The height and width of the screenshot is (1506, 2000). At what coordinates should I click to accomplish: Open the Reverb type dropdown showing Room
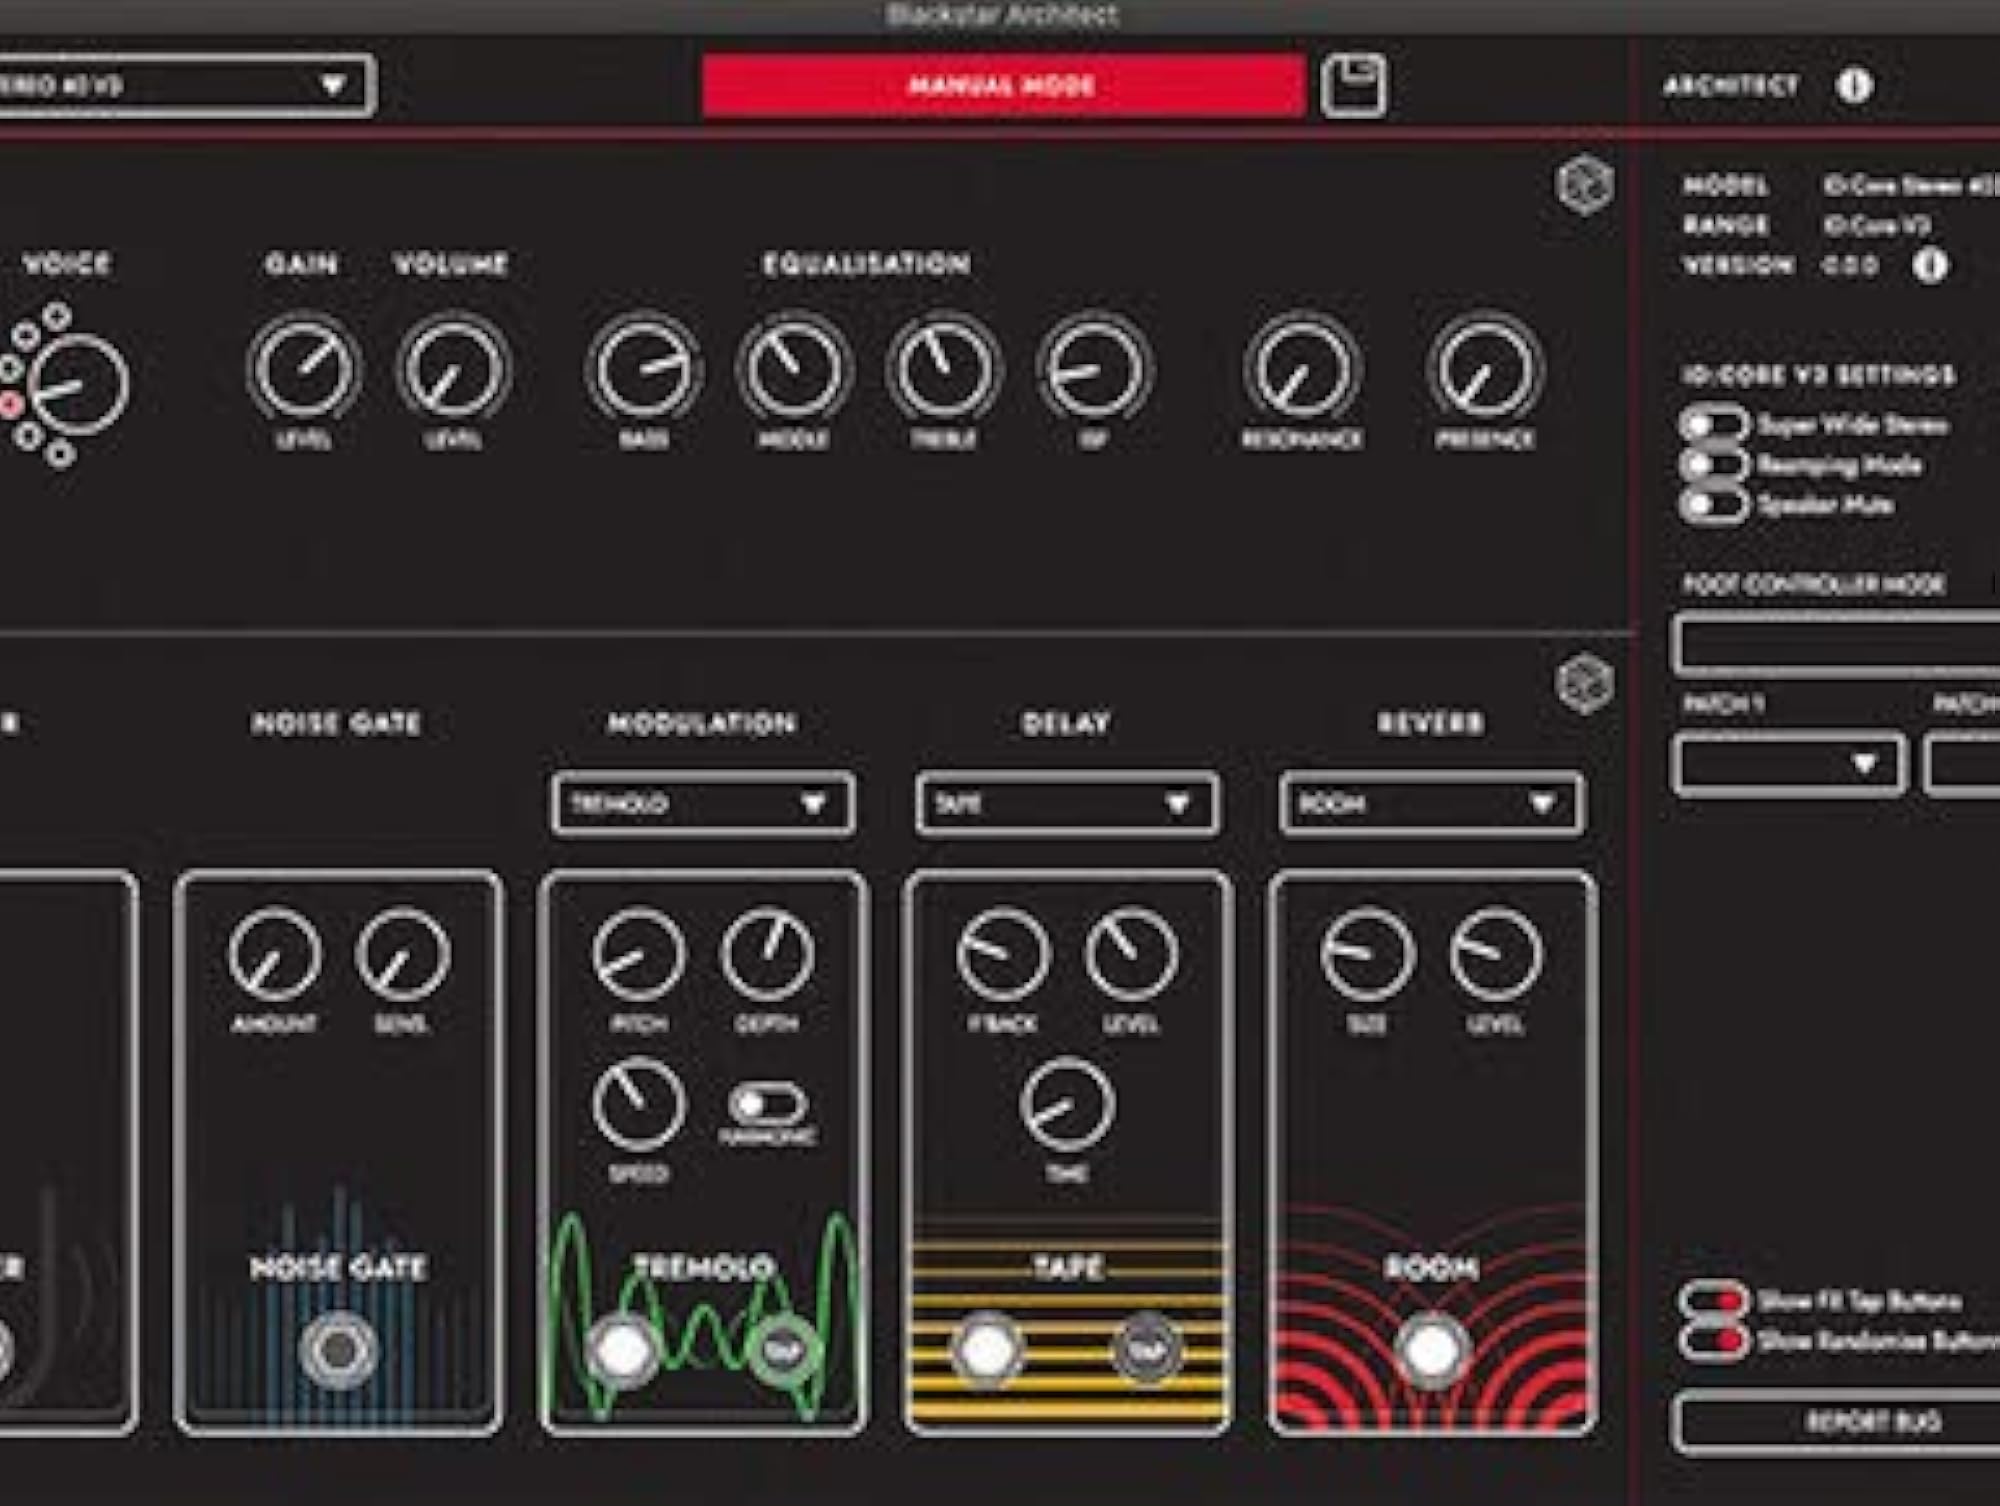pos(1431,804)
